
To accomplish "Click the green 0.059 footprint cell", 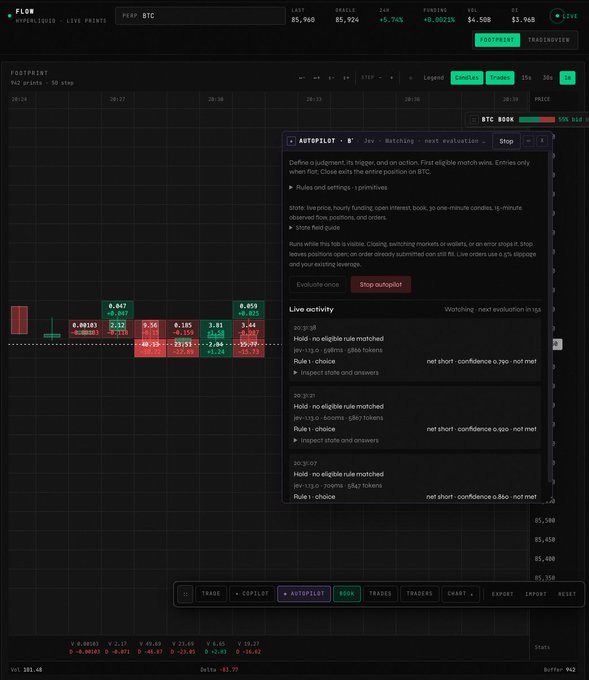I will click(x=249, y=309).
